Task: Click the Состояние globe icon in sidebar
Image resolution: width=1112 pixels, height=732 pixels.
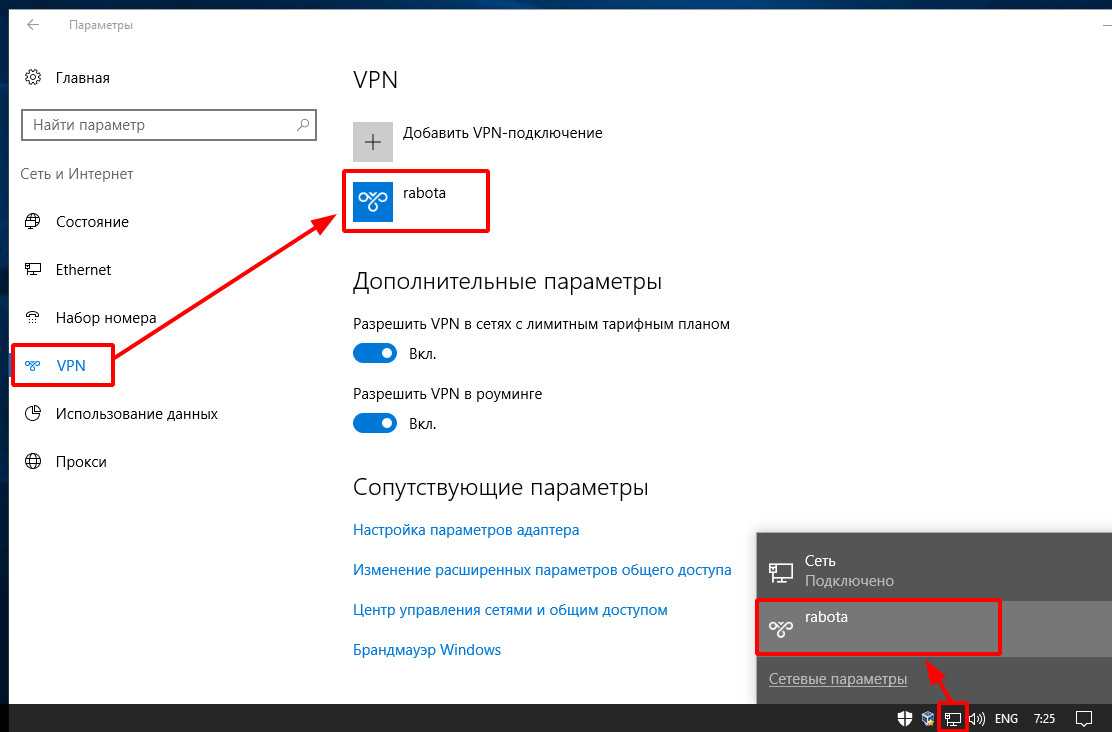Action: coord(33,221)
